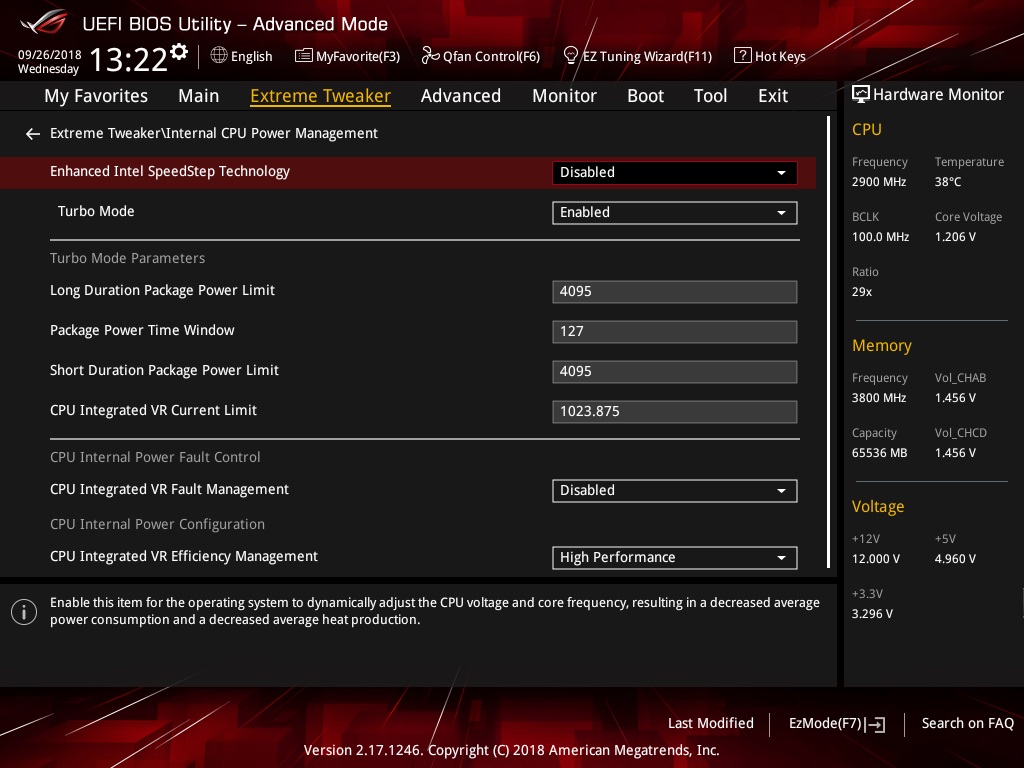Open the Advanced tab
This screenshot has height=768, width=1024.
click(x=461, y=96)
